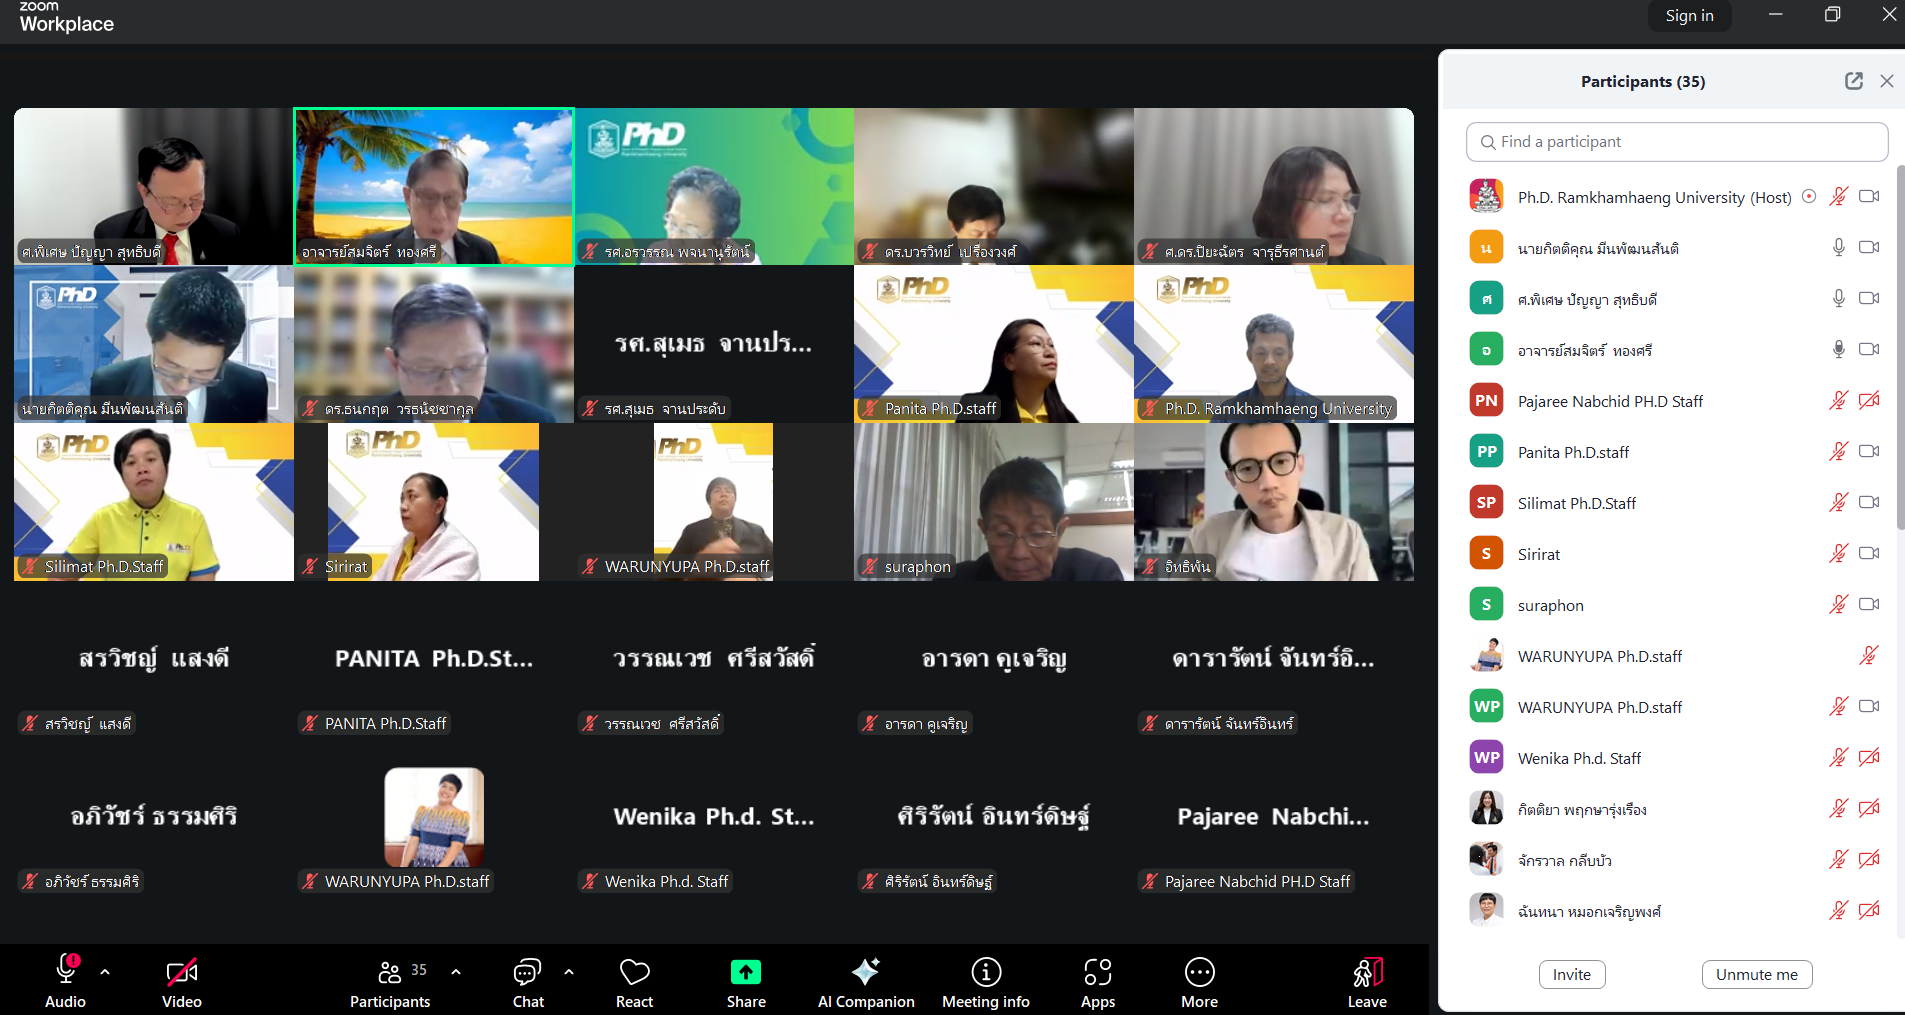Click the participants list scrollbar
The image size is (1905, 1015).
[x=1900, y=350]
